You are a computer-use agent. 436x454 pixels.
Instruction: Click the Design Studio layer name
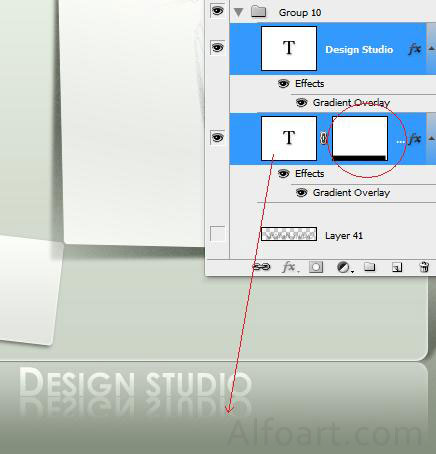point(359,50)
